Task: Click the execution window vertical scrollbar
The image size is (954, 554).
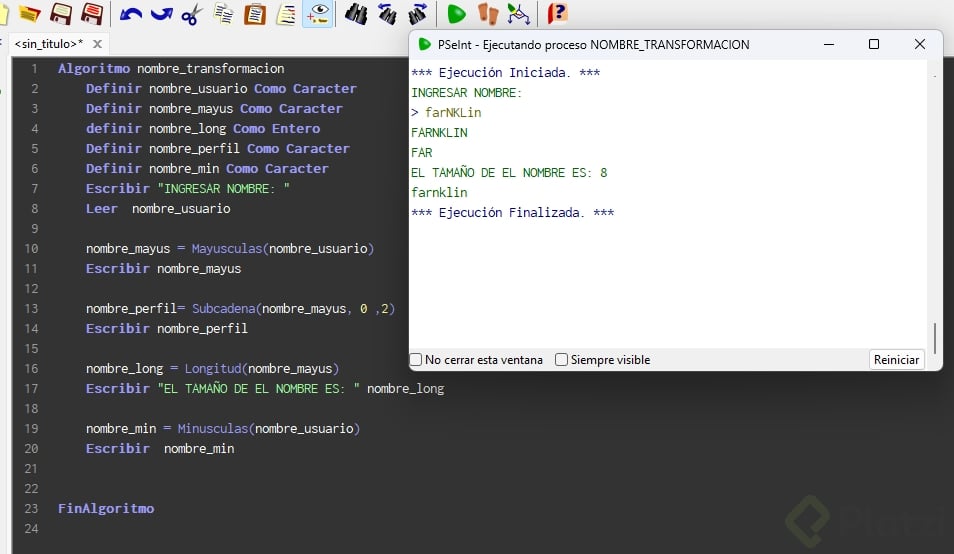Action: [x=935, y=337]
